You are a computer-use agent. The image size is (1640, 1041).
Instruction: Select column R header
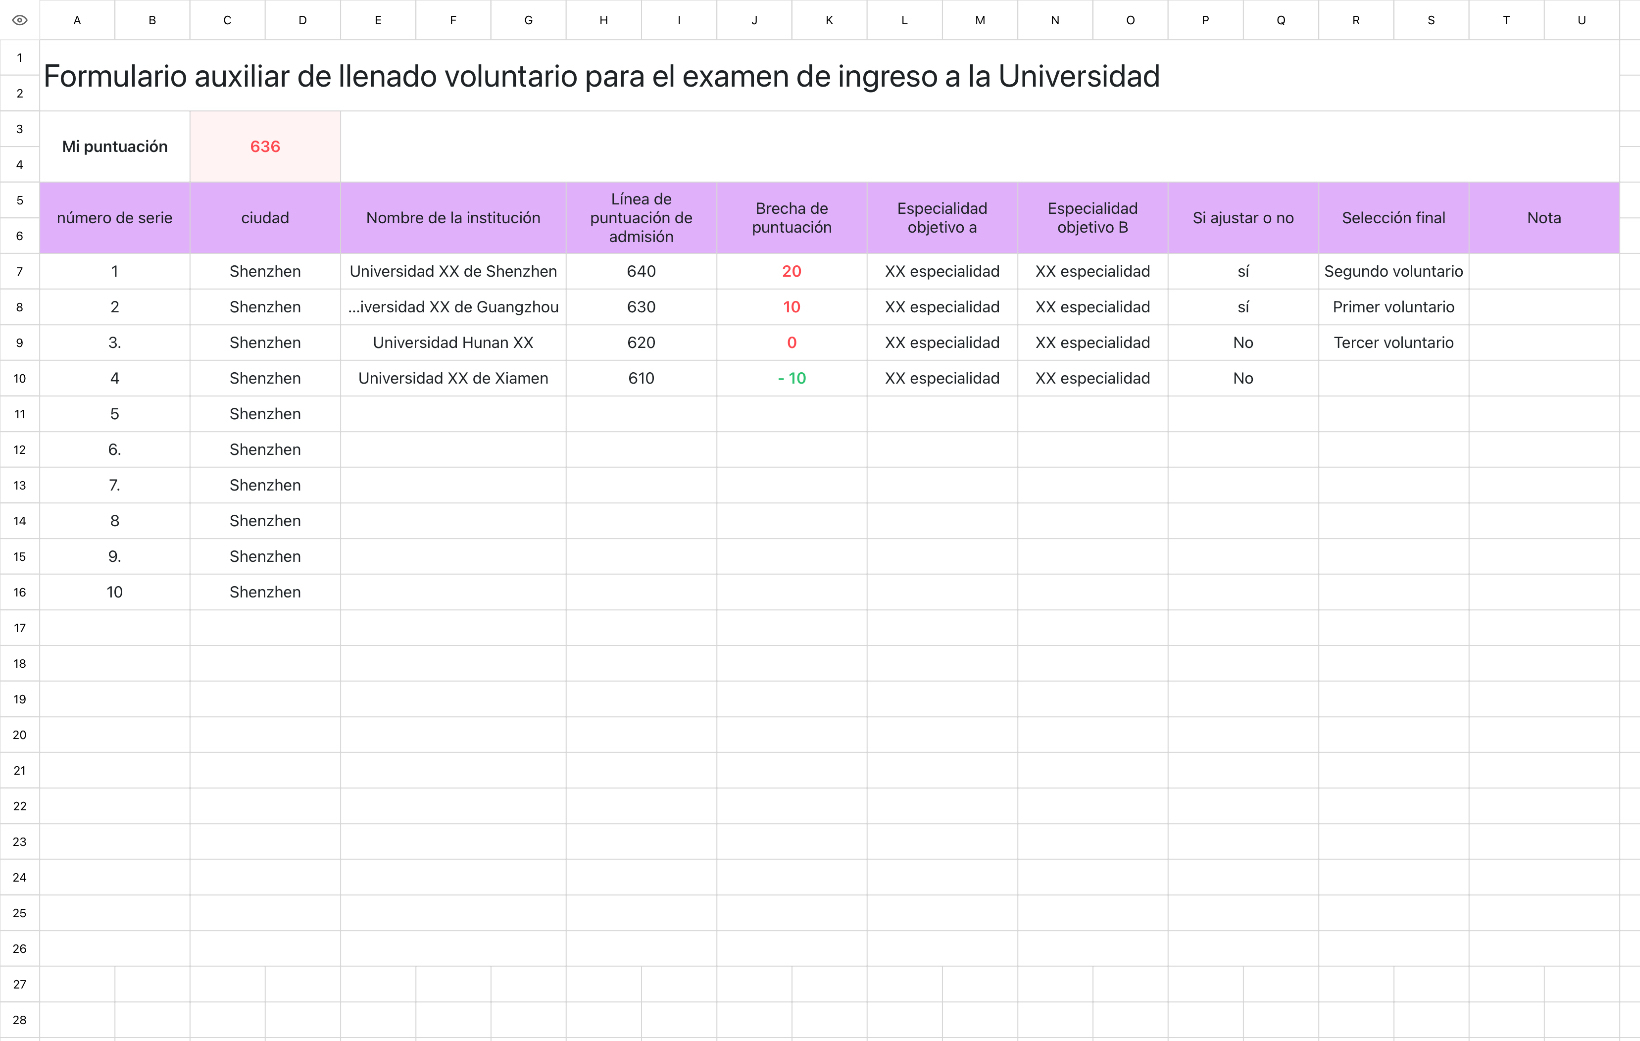pos(1356,20)
